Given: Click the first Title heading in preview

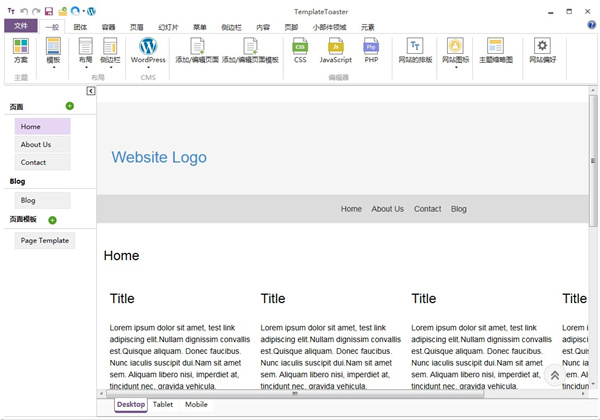Looking at the screenshot, I should coord(122,298).
